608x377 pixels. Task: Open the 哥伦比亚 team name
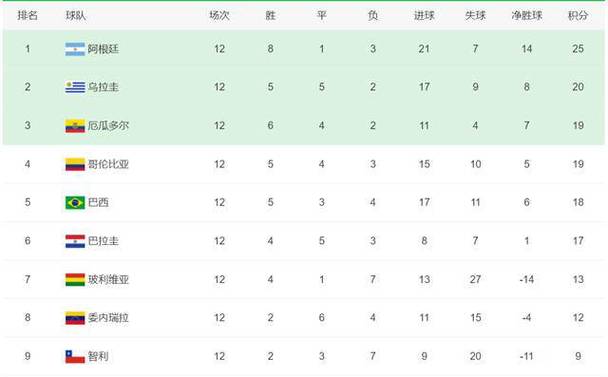click(108, 164)
